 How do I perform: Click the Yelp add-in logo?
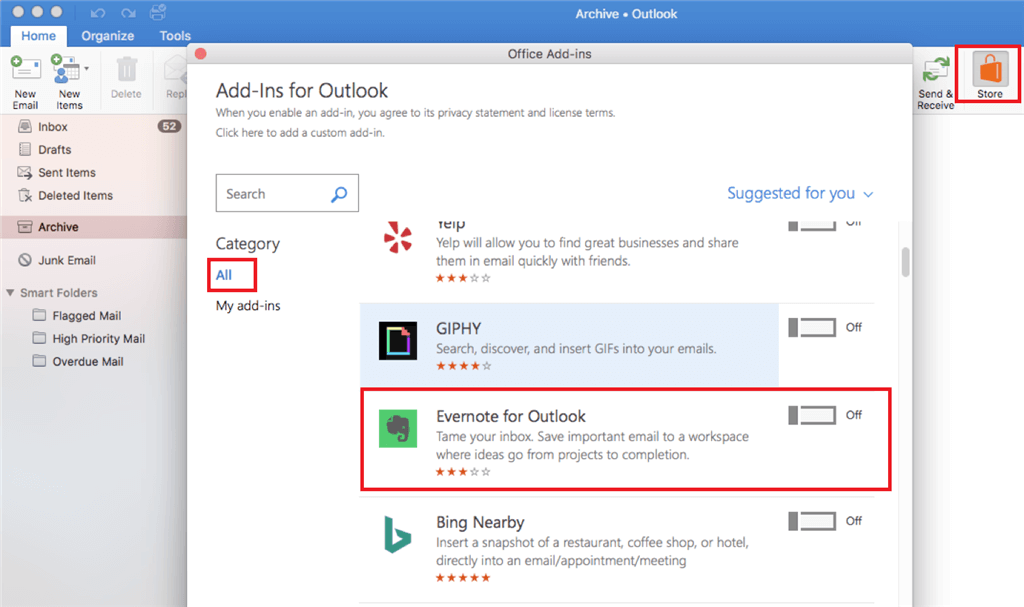pyautogui.click(x=398, y=237)
